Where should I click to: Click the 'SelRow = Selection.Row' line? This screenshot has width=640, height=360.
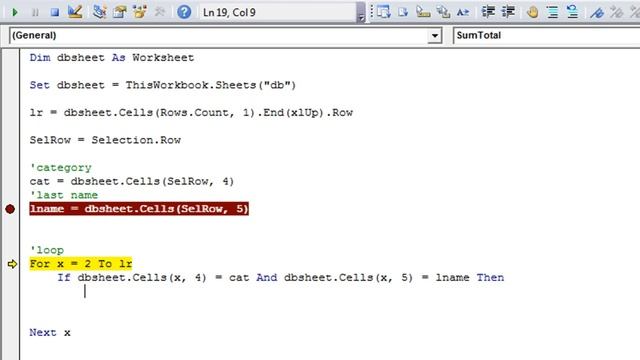tap(105, 140)
